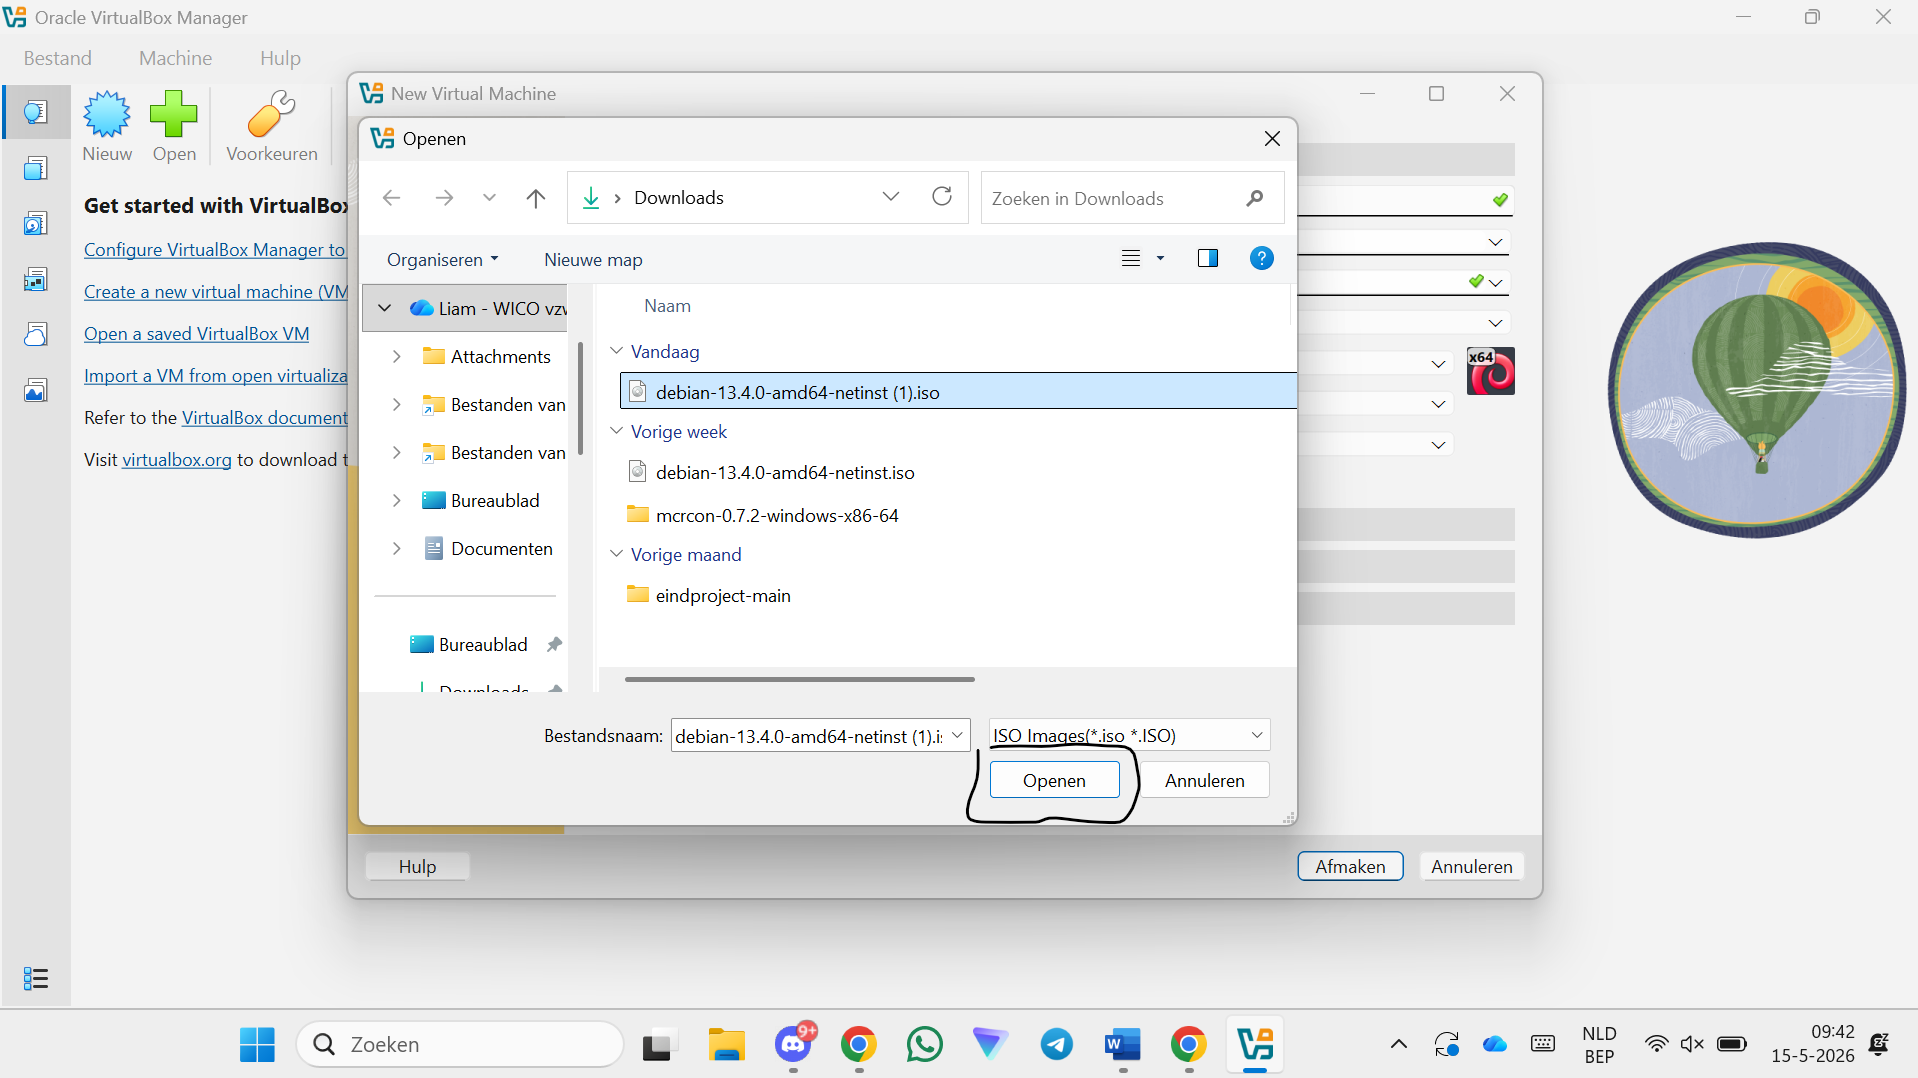Click the forward arrow in Openen dialog
Image resolution: width=1918 pixels, height=1078 pixels.
coord(444,198)
